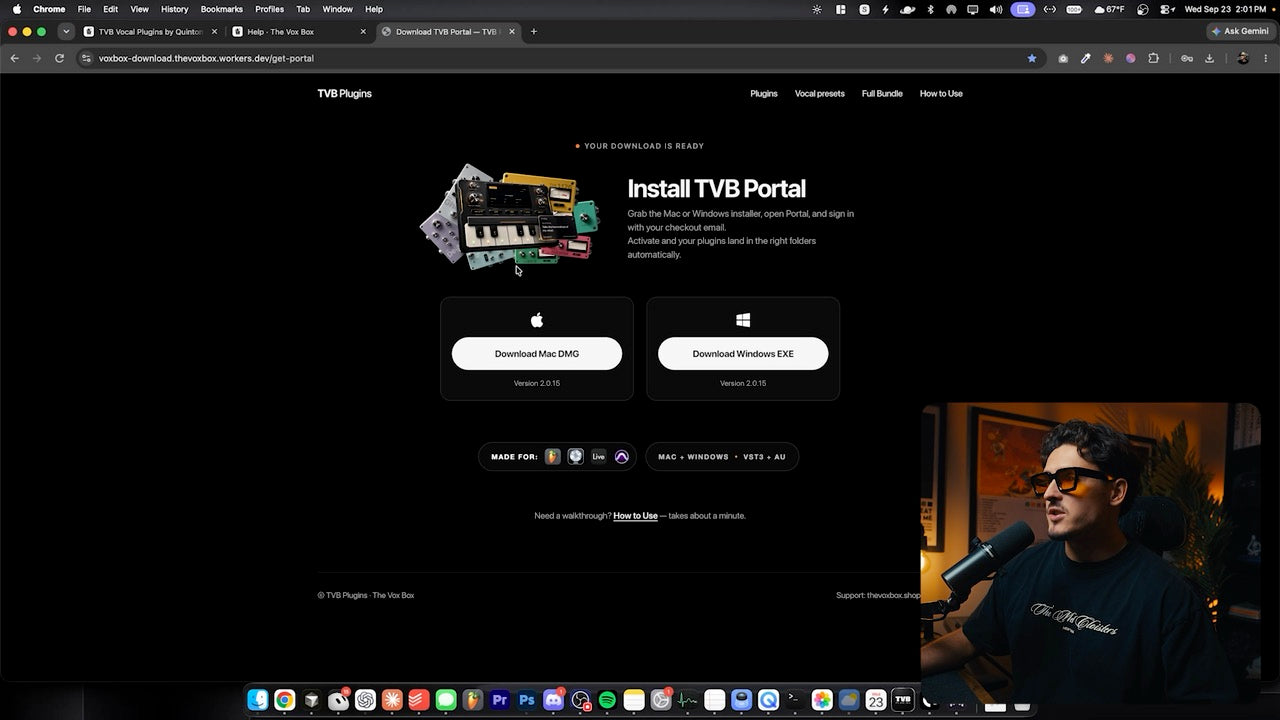Click the purple DAW icon in Made For
This screenshot has width=1280, height=720.
[621, 457]
